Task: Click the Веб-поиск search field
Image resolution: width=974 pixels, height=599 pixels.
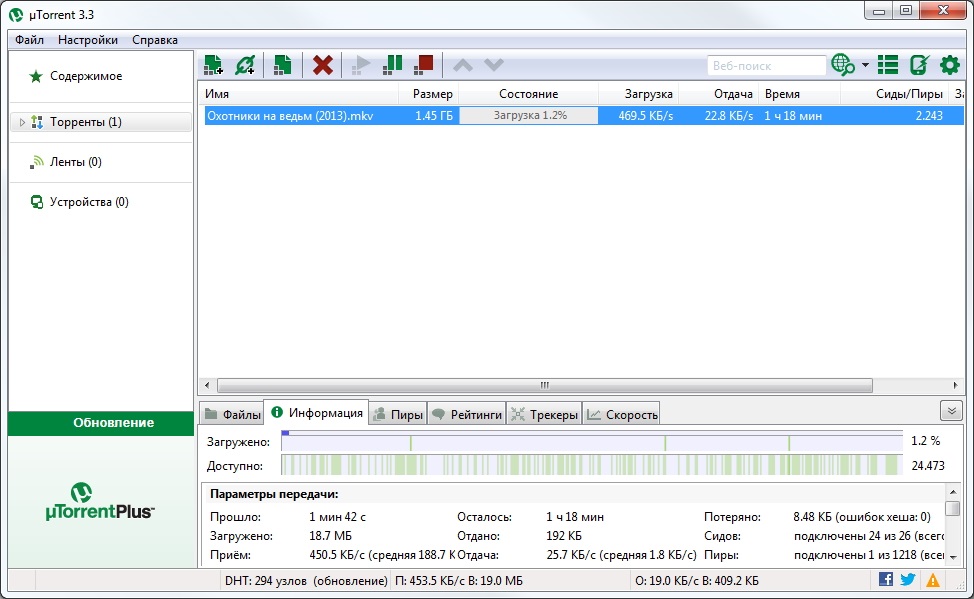Action: 766,66
